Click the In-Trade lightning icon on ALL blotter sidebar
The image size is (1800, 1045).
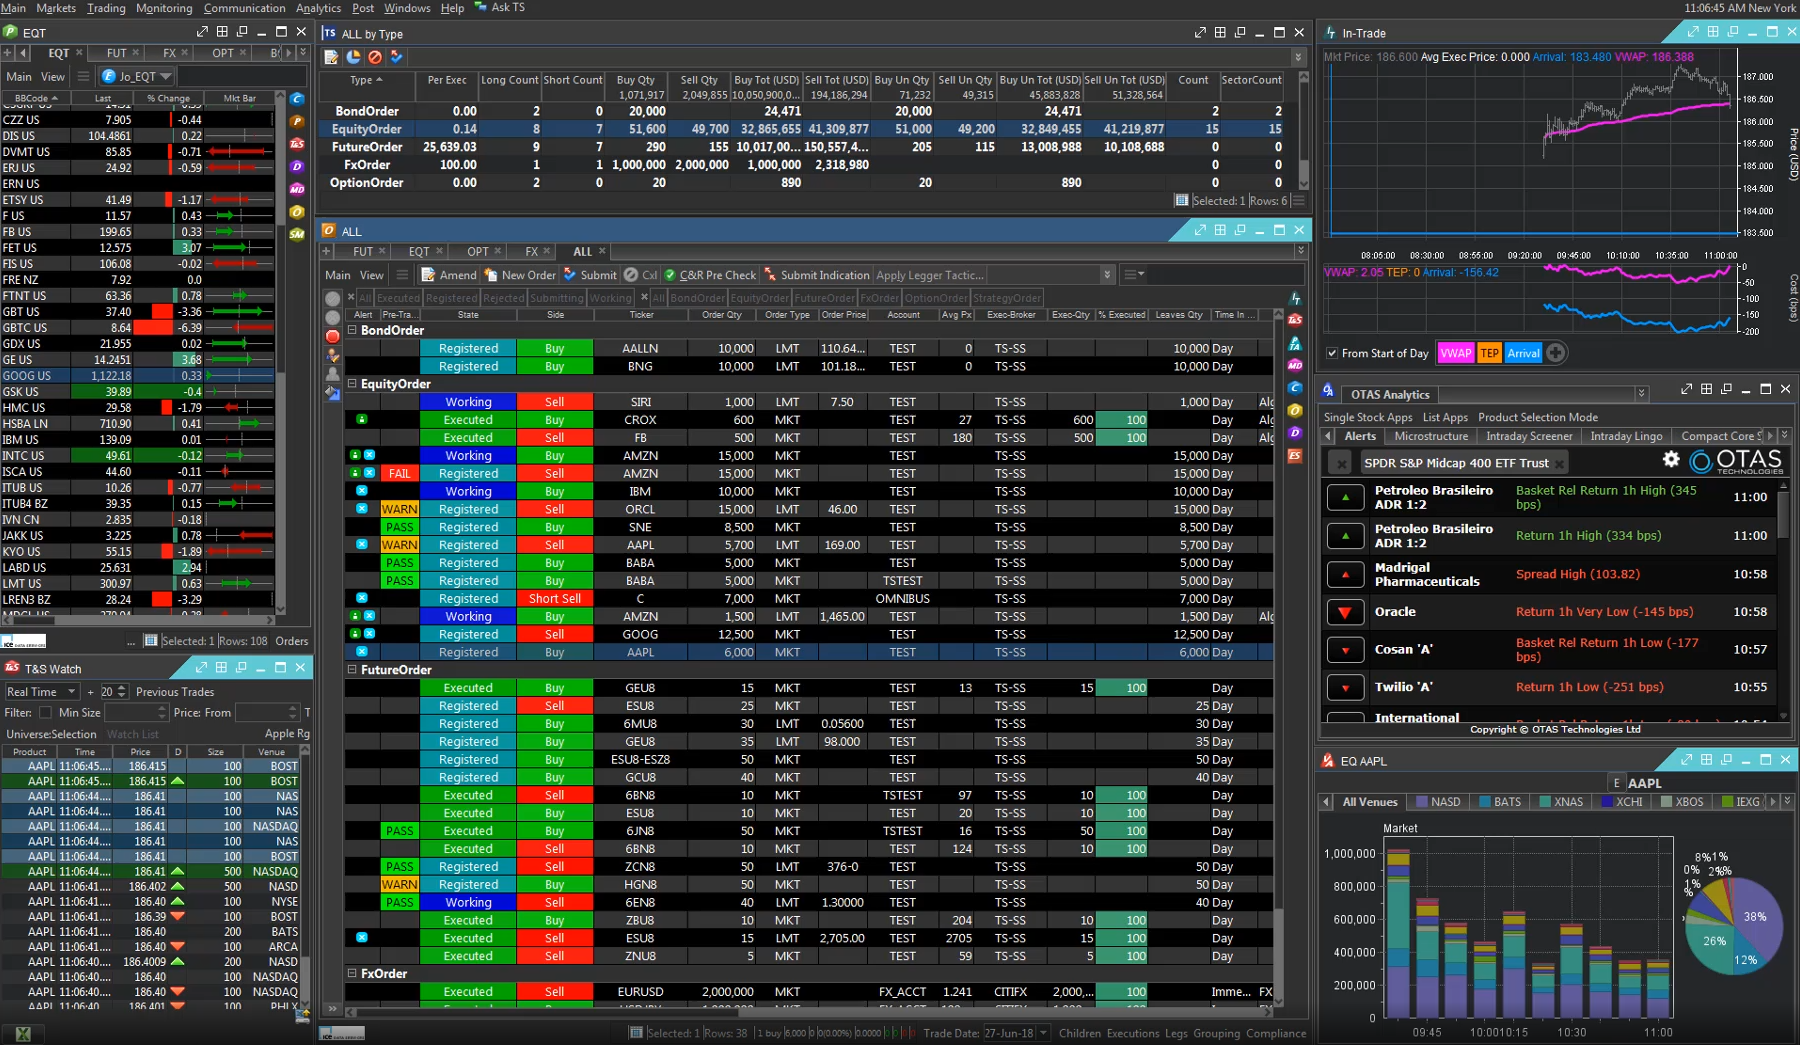(1295, 298)
